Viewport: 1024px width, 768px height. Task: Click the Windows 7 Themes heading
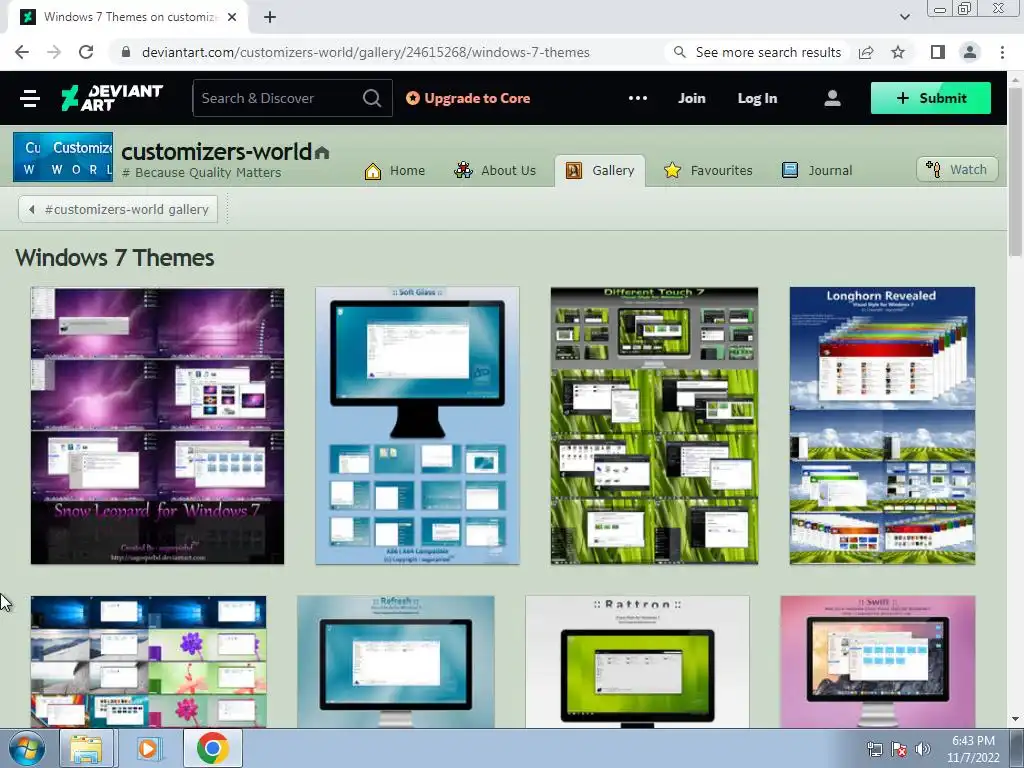114,258
